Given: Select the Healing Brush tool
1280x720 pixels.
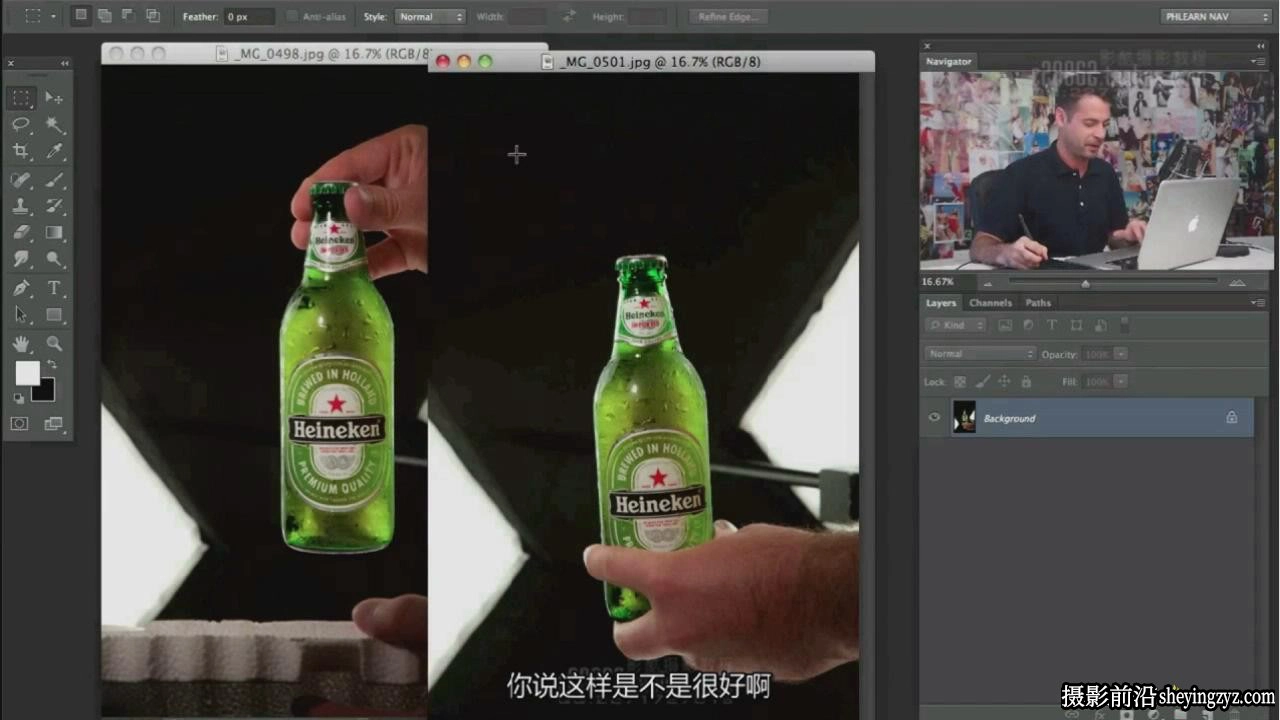Looking at the screenshot, I should pos(21,180).
